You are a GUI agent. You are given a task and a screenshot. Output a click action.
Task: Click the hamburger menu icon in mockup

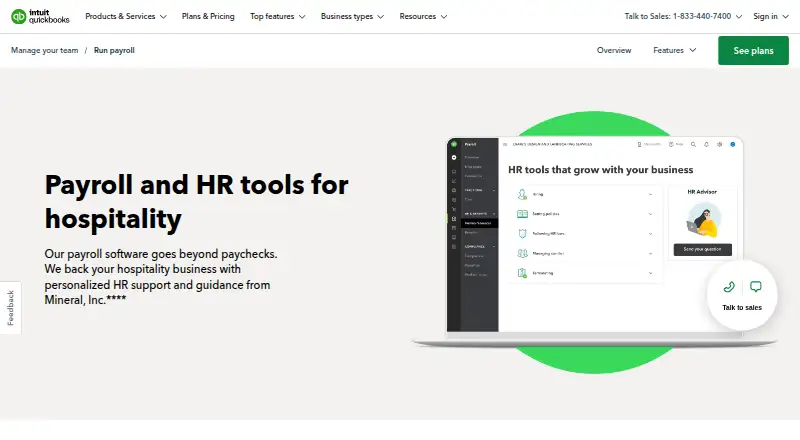click(x=505, y=144)
